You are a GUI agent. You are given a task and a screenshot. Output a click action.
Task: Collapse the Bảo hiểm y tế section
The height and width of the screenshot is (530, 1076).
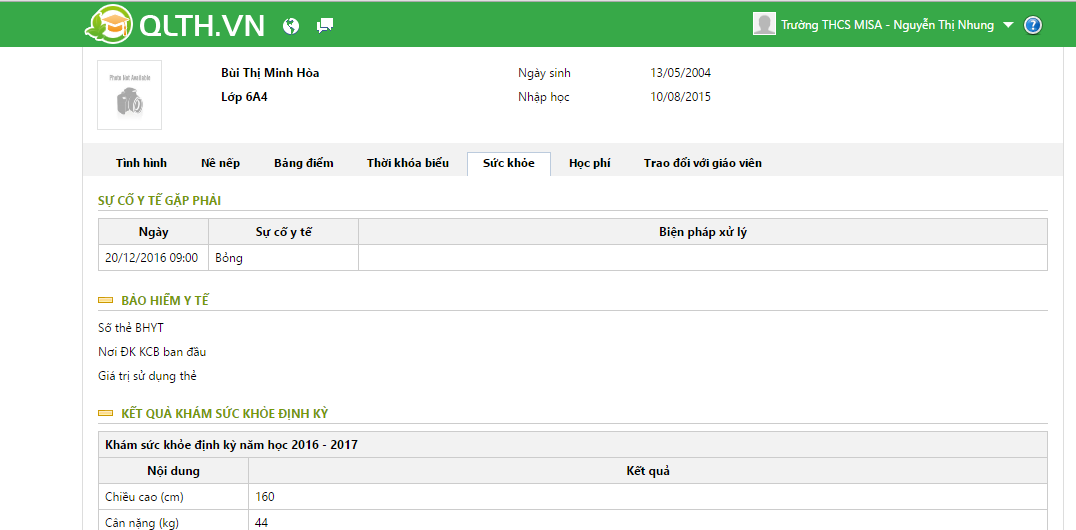pos(105,300)
